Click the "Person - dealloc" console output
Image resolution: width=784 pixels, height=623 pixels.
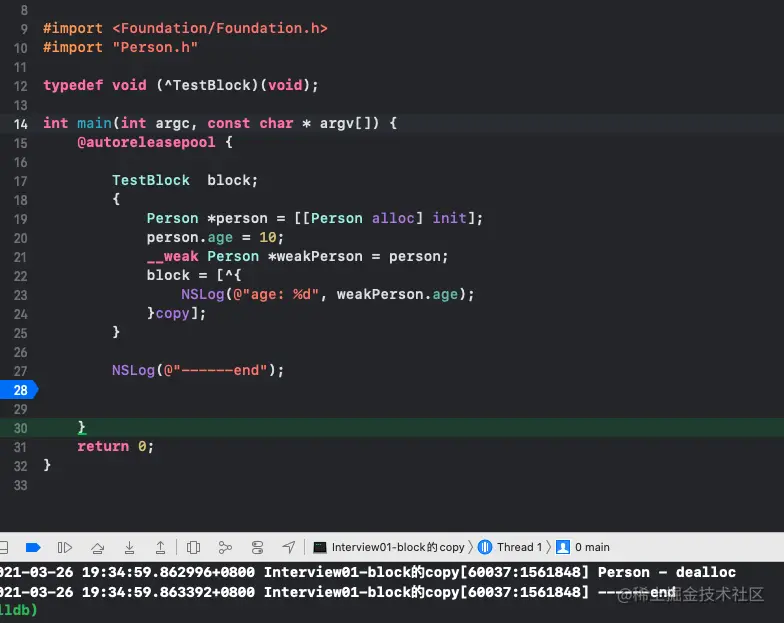(667, 572)
